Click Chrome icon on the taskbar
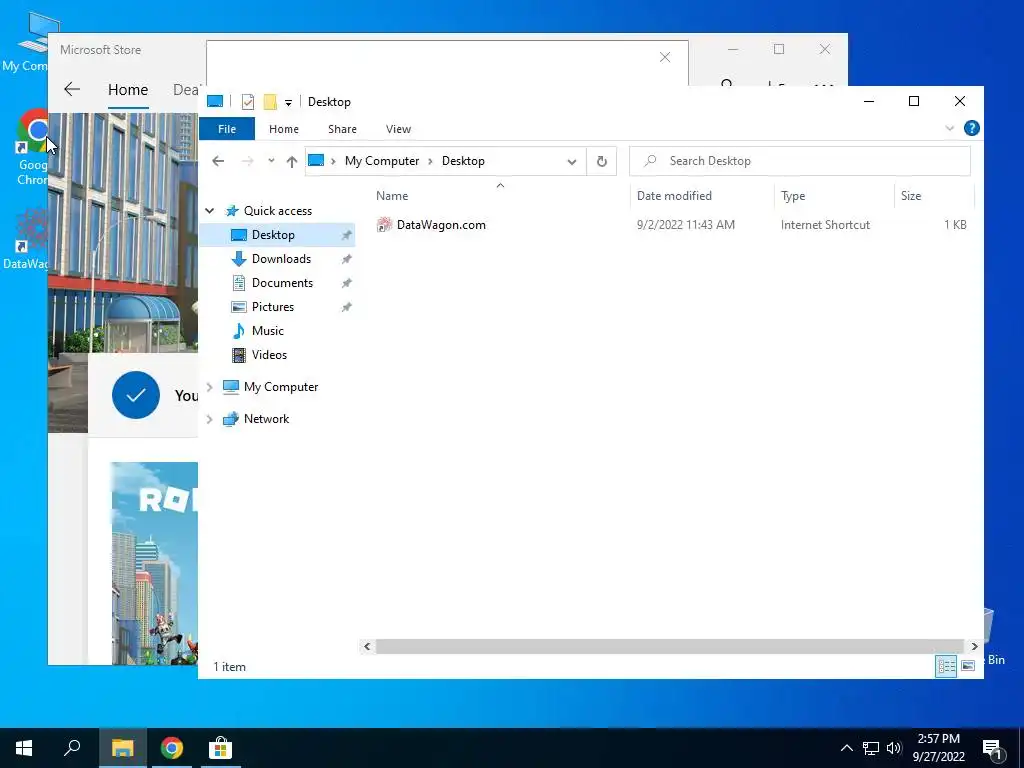 tap(172, 748)
